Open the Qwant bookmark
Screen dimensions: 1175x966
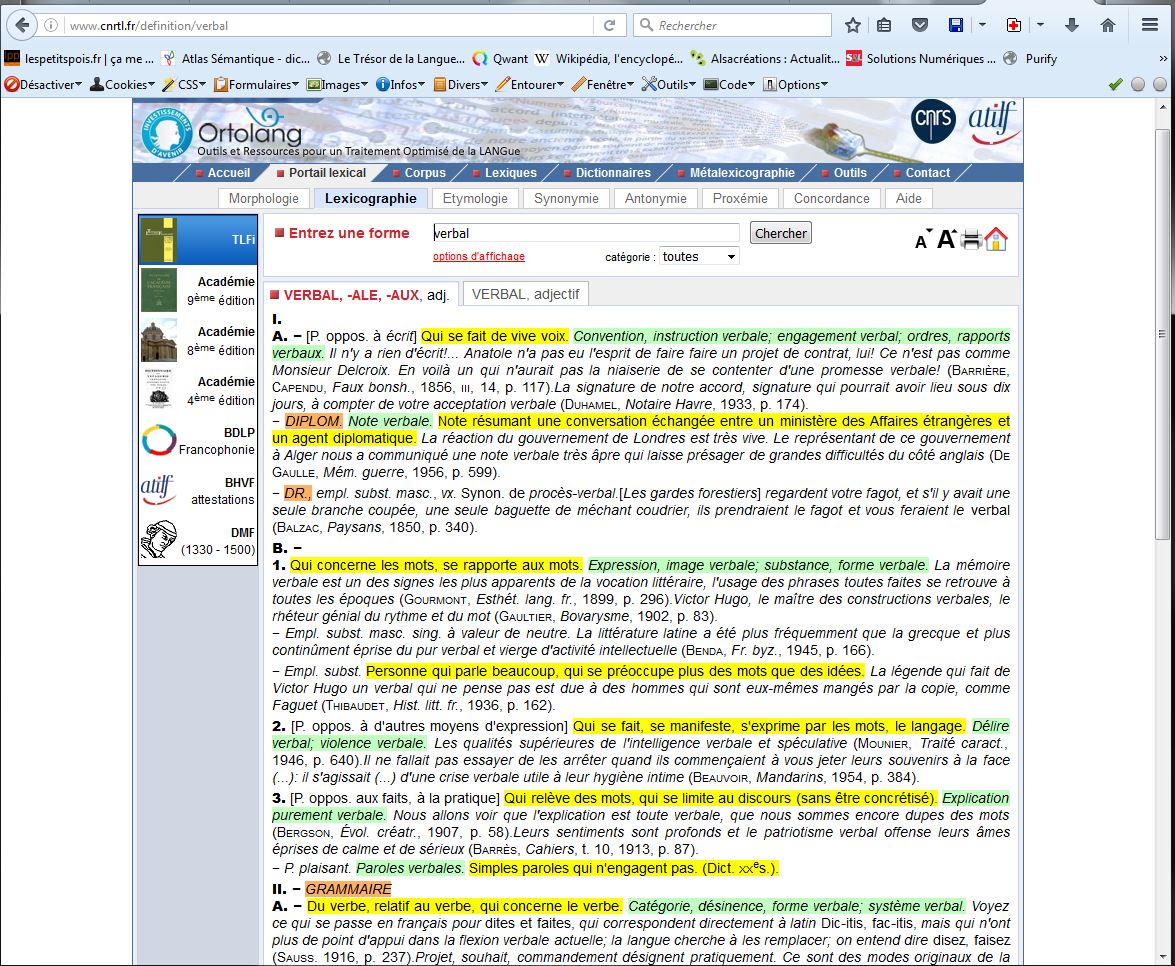tap(501, 58)
